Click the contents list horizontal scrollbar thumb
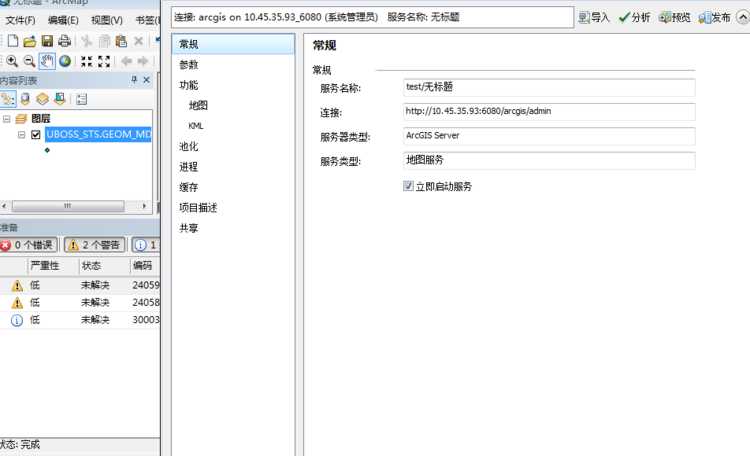The width and height of the screenshot is (750, 456). (x=68, y=206)
